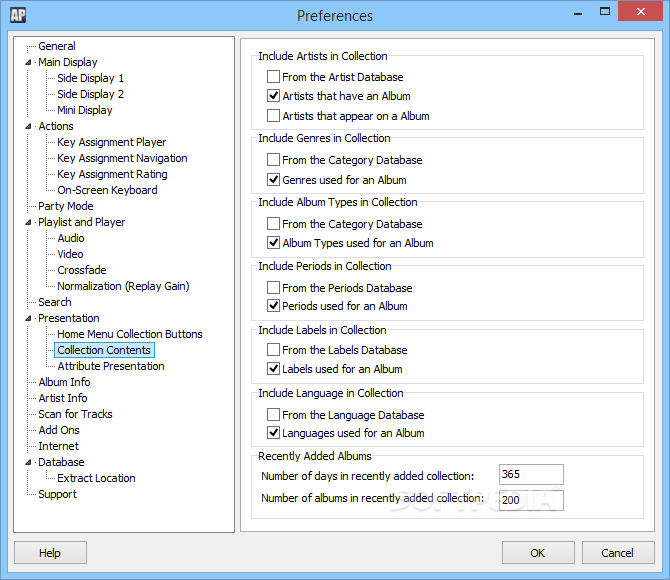Uncheck Album Types used for an Album

pyautogui.click(x=273, y=243)
